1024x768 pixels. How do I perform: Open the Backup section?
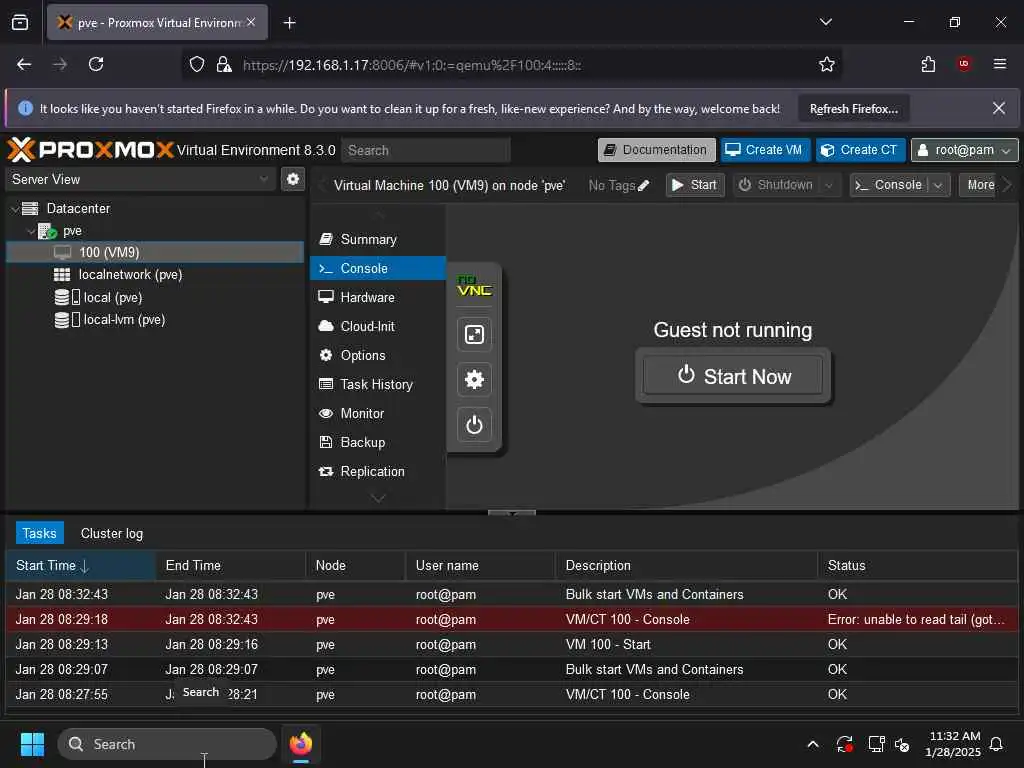coord(377,442)
